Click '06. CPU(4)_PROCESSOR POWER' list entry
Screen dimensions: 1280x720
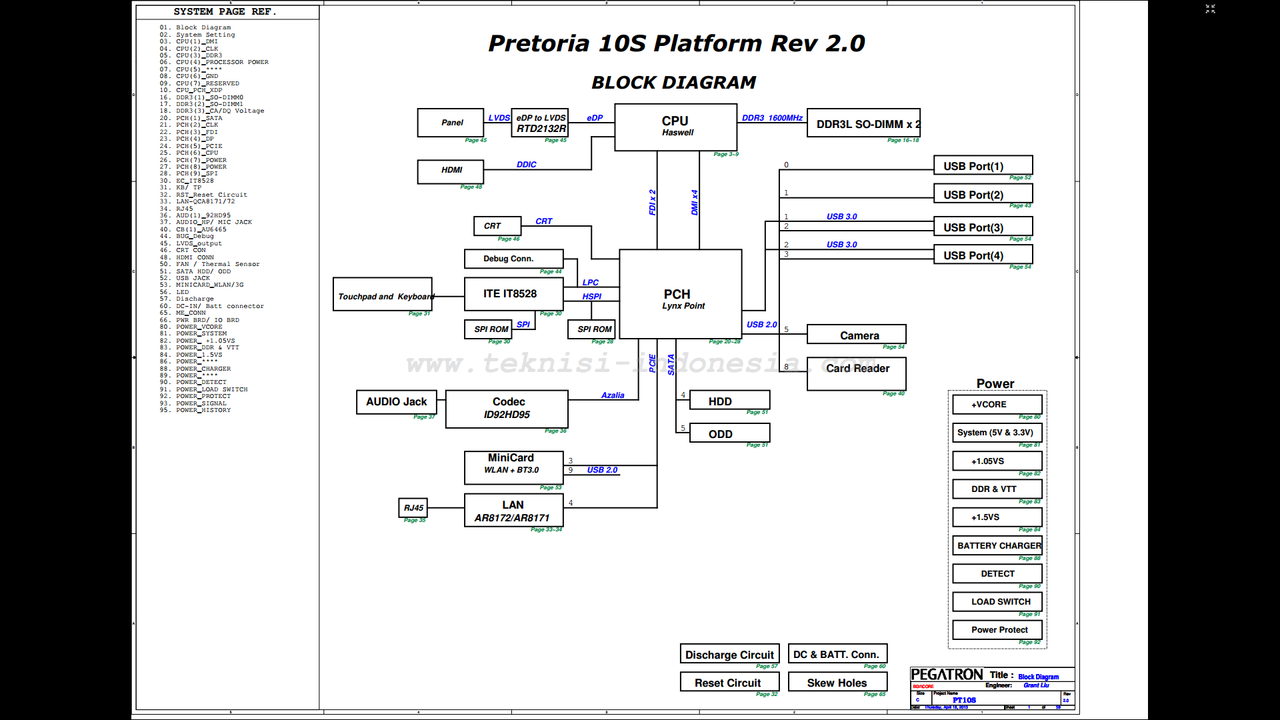coord(214,62)
